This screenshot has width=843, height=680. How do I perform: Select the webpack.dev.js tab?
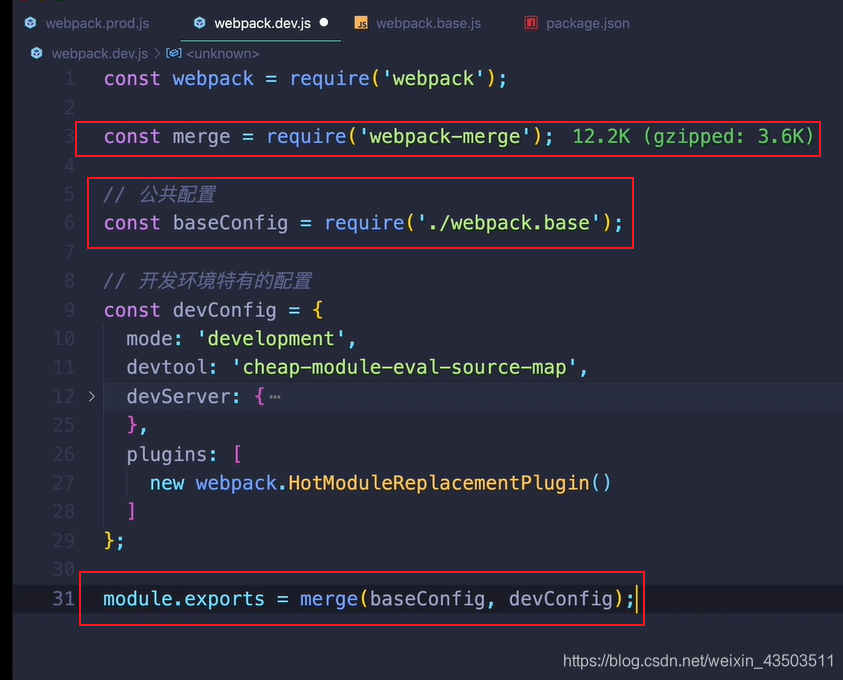260,24
